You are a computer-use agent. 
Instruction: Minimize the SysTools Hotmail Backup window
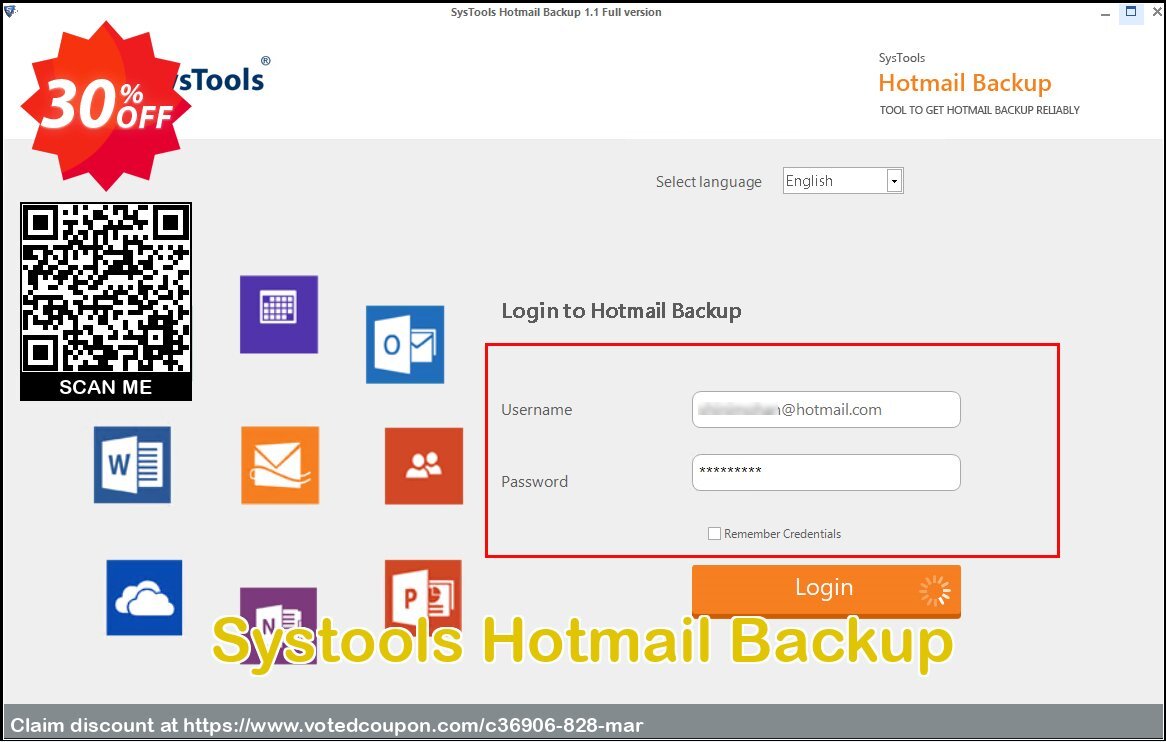[1105, 13]
